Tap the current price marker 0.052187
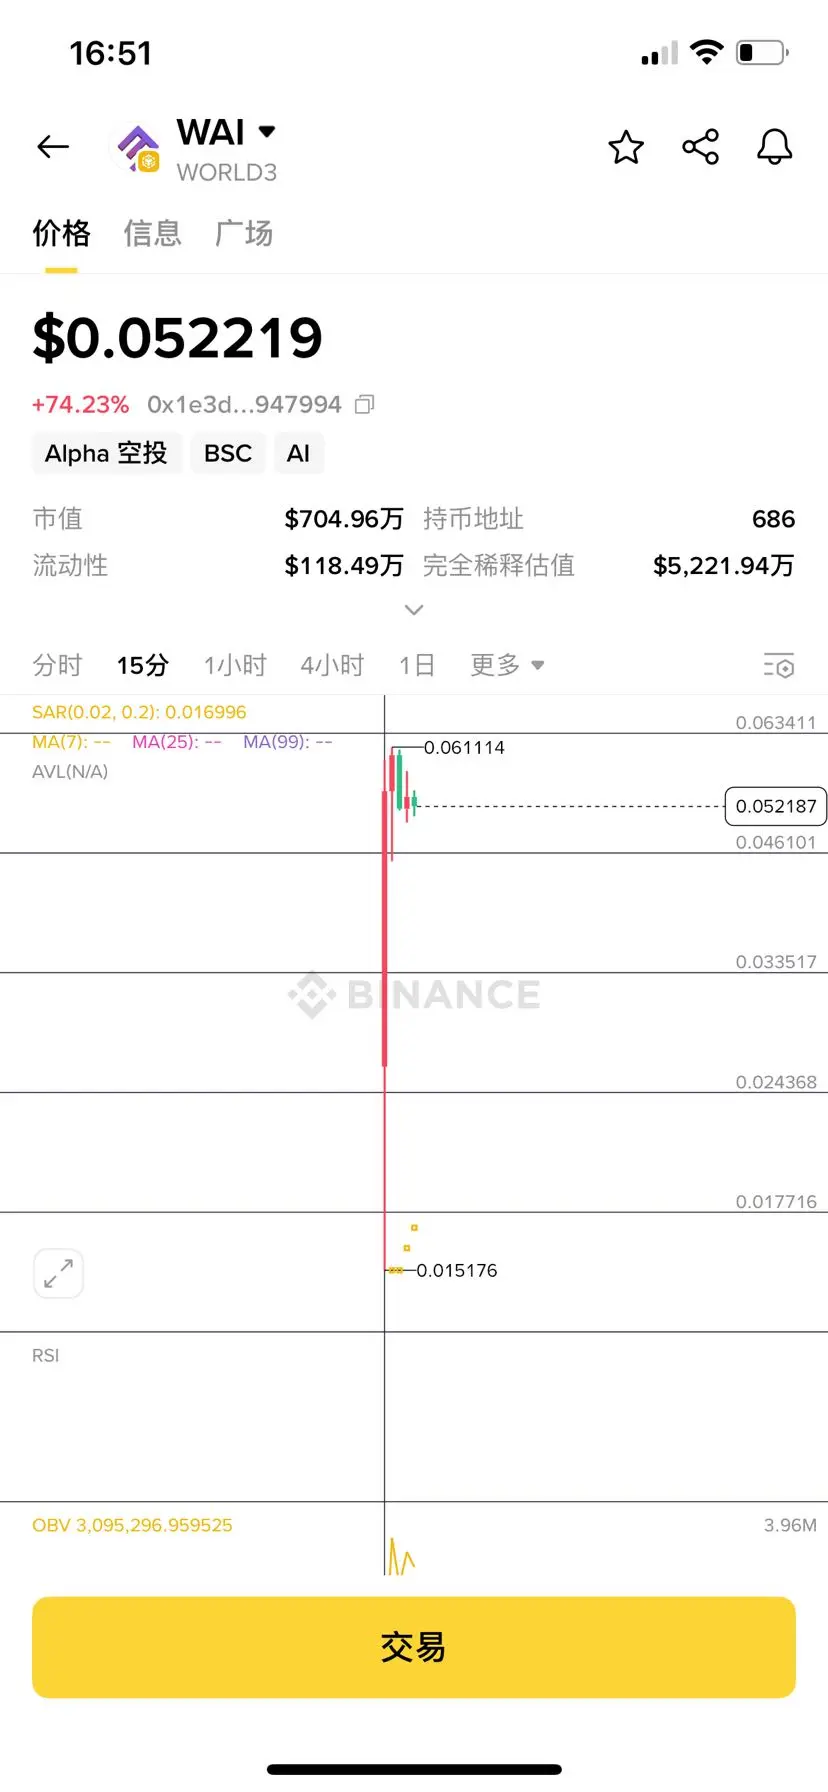This screenshot has width=828, height=1792. [x=776, y=806]
